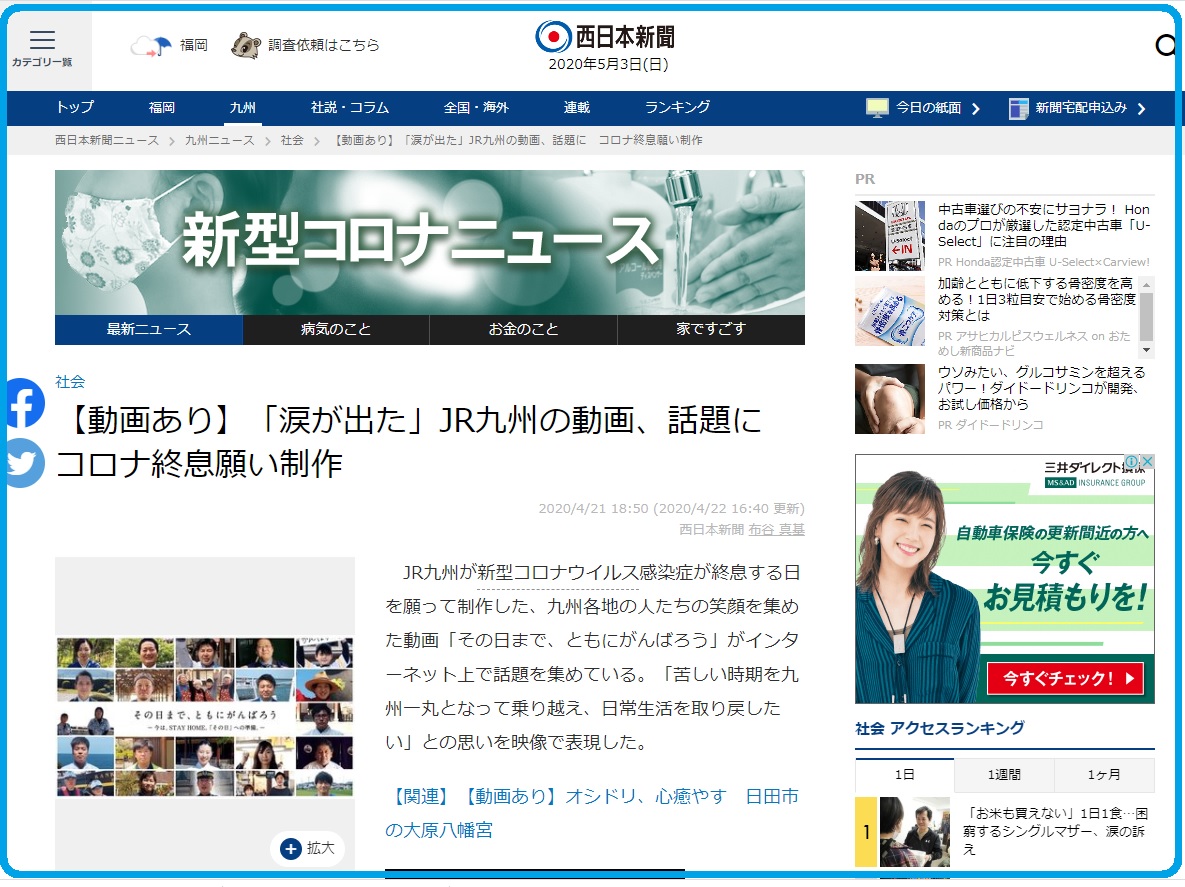1185x887 pixels.
Task: Click header date 2020年5月3日(日)
Action: pos(608,64)
